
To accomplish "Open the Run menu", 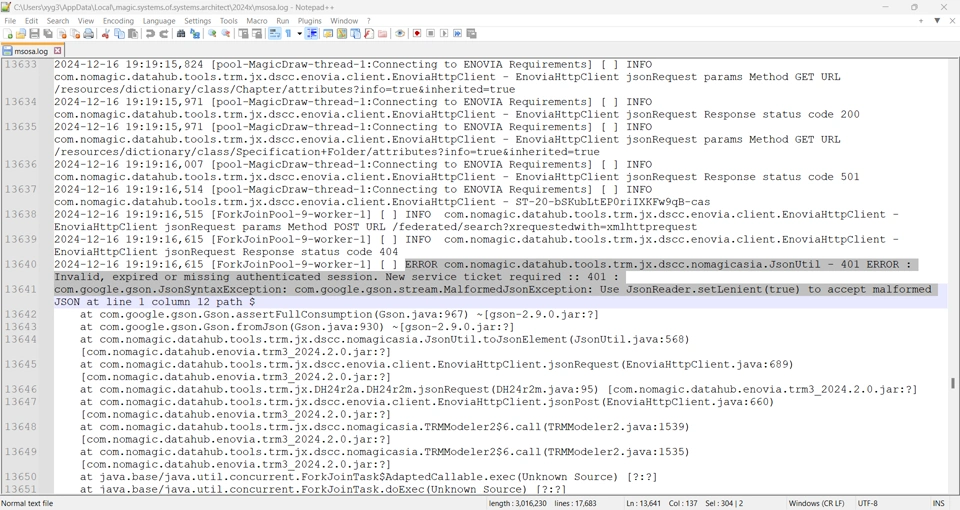I will coord(282,21).
